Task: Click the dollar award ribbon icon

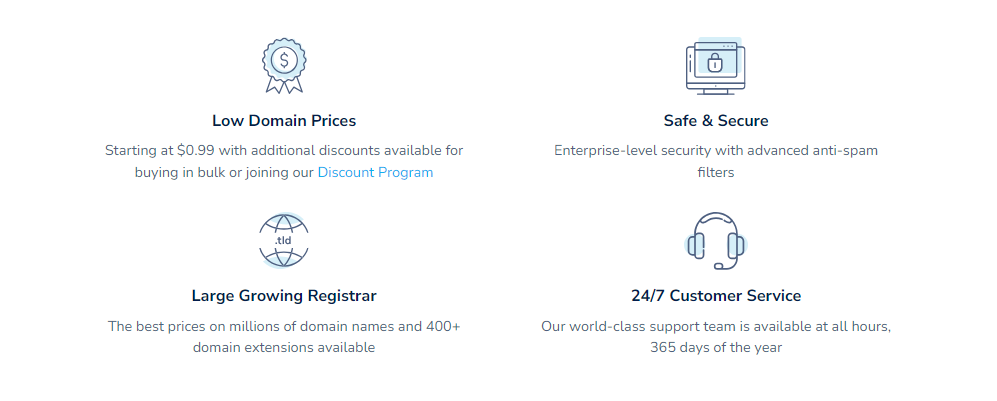Action: coord(284,65)
